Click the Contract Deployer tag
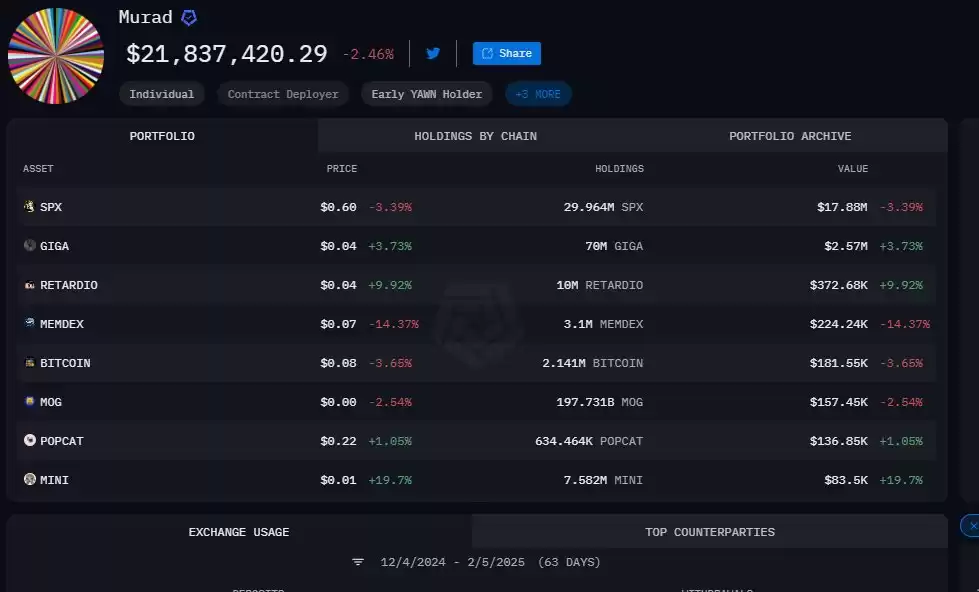The image size is (979, 592). pyautogui.click(x=283, y=94)
